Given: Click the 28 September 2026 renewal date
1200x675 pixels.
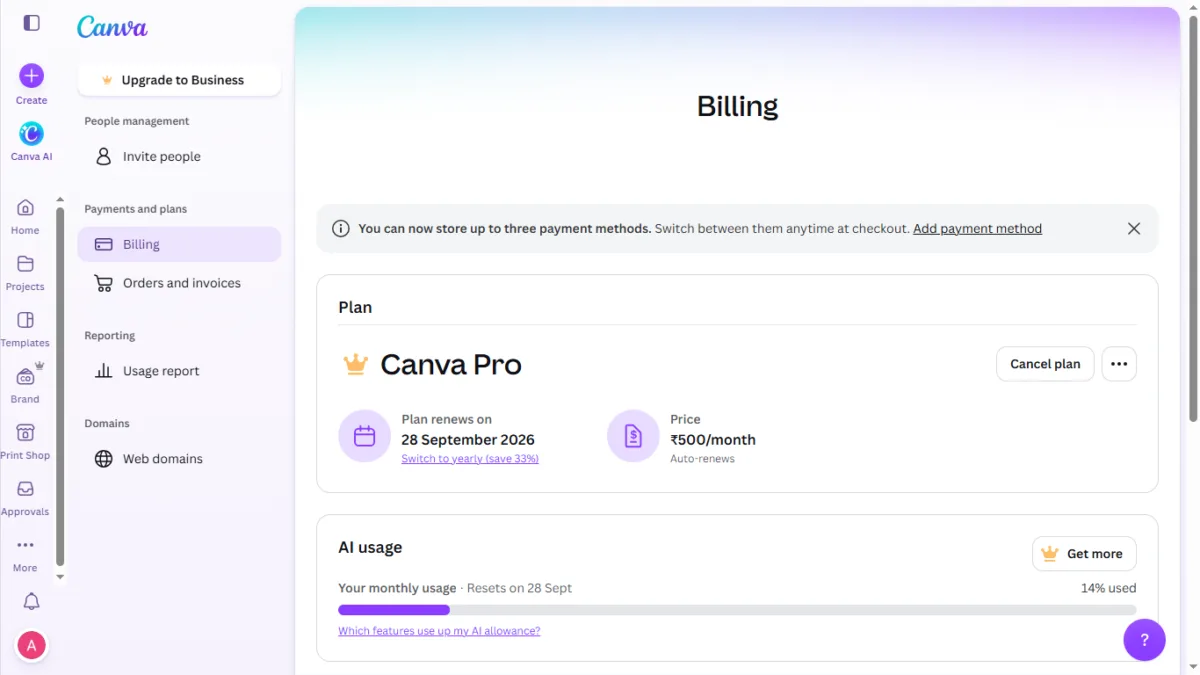Looking at the screenshot, I should pyautogui.click(x=468, y=440).
